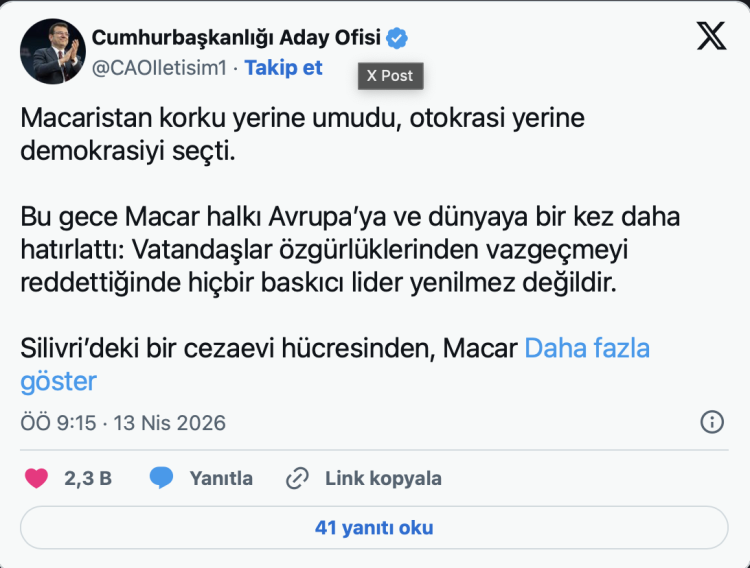Image resolution: width=750 pixels, height=568 pixels.
Task: Click the sentence starting with Silivri'deki
Action: click(x=268, y=349)
